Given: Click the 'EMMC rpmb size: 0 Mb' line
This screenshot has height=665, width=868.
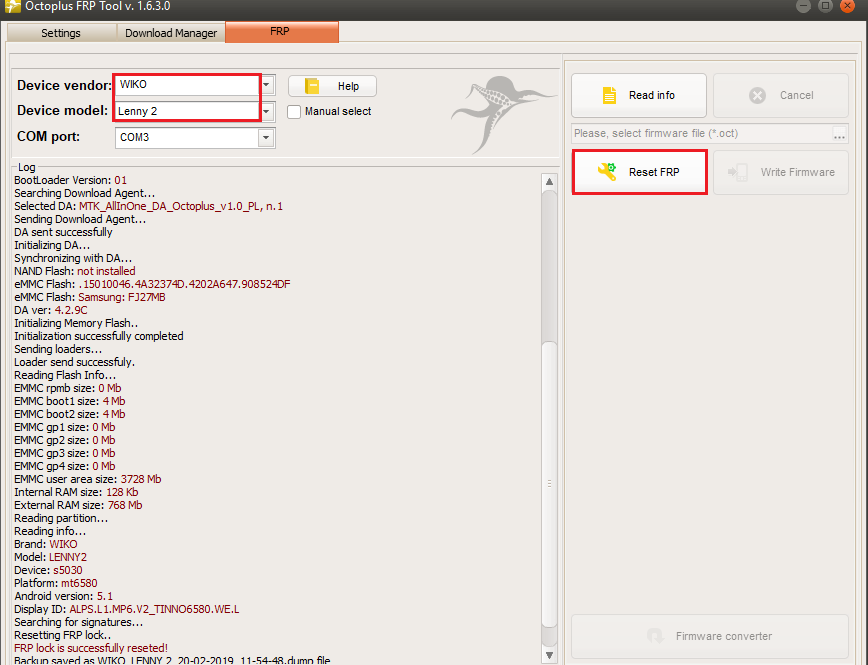Looking at the screenshot, I should tap(68, 388).
